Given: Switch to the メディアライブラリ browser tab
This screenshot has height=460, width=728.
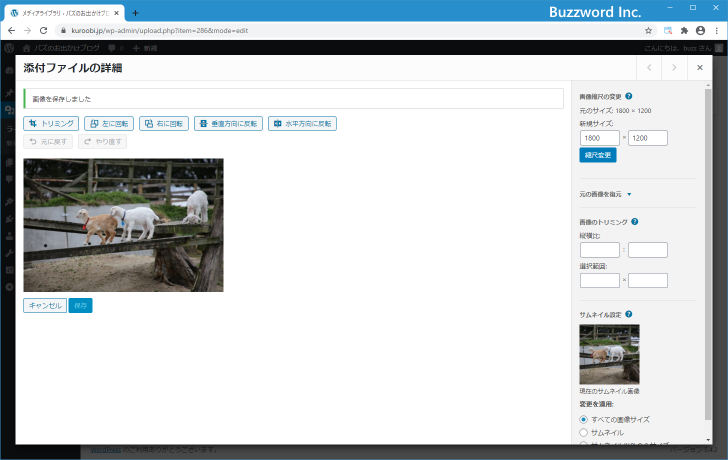Looking at the screenshot, I should (x=65, y=12).
